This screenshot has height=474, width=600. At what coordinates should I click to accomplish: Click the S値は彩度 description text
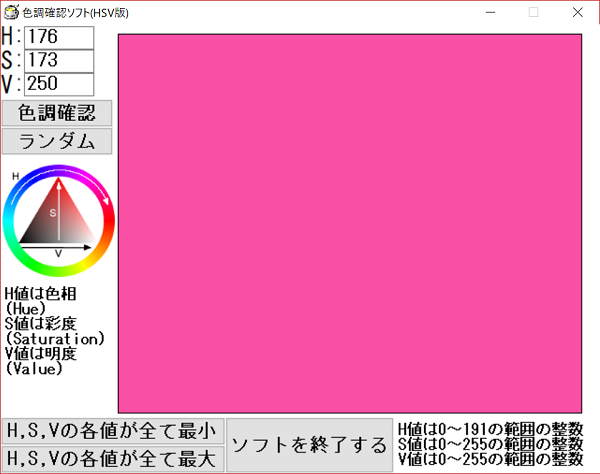tap(41, 324)
